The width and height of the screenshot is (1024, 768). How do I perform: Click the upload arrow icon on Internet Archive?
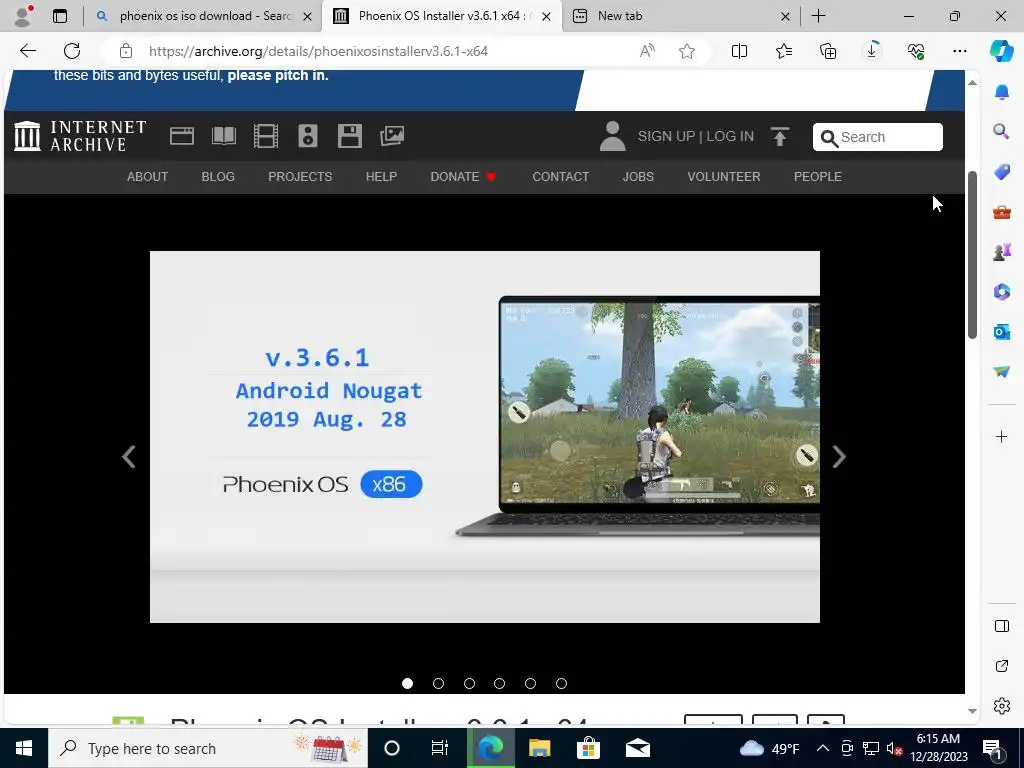[x=780, y=136]
